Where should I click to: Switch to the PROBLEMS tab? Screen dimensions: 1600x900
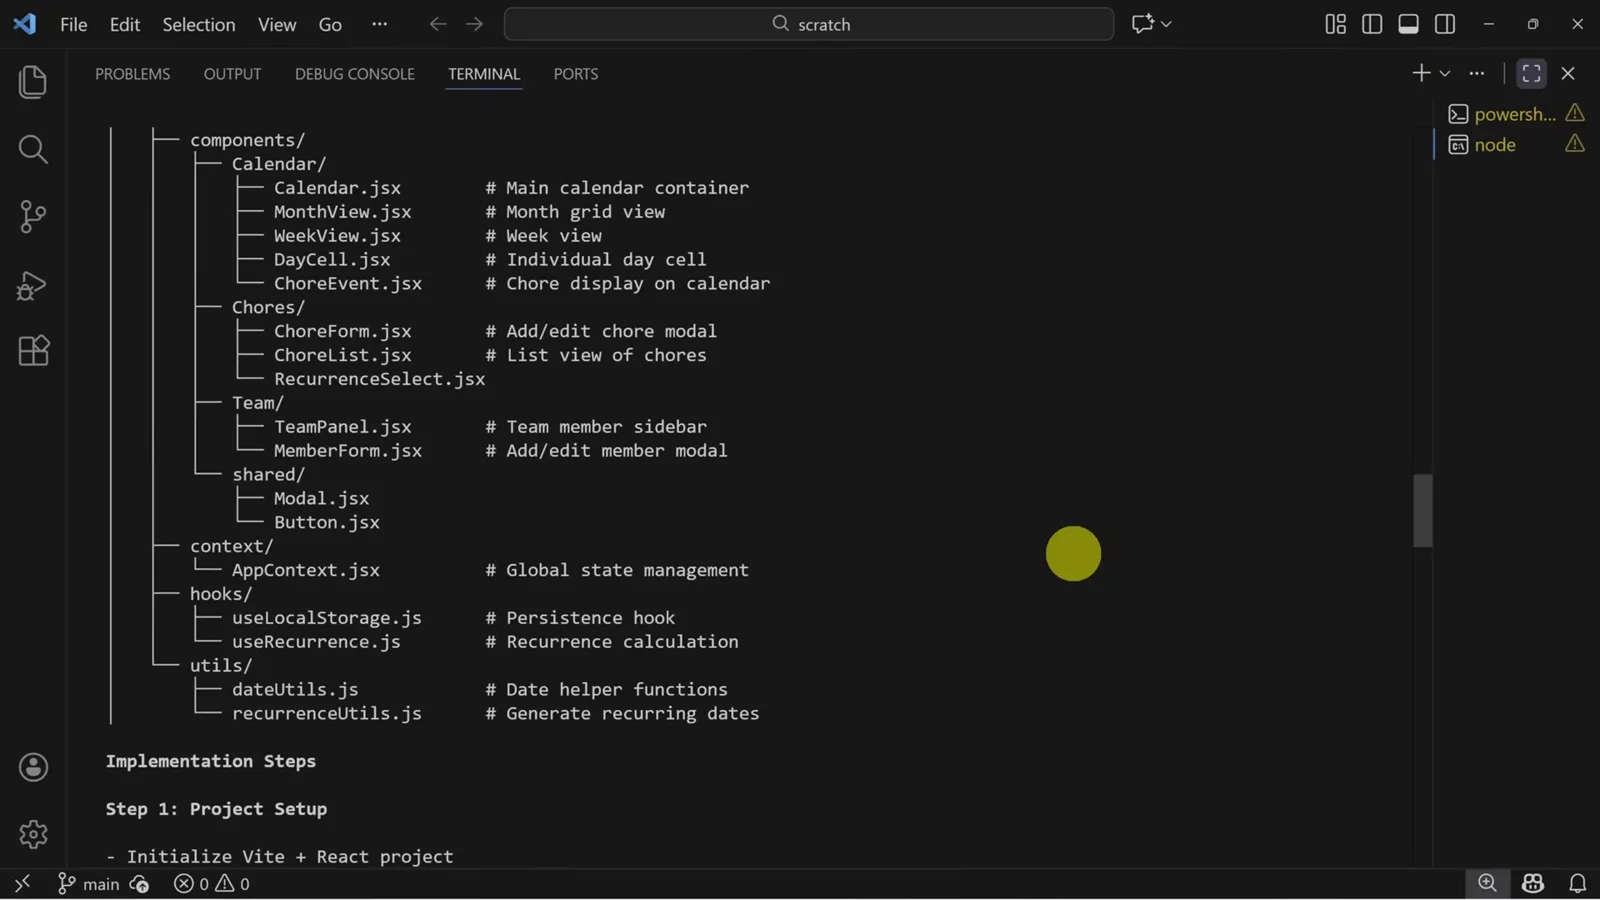pyautogui.click(x=133, y=74)
